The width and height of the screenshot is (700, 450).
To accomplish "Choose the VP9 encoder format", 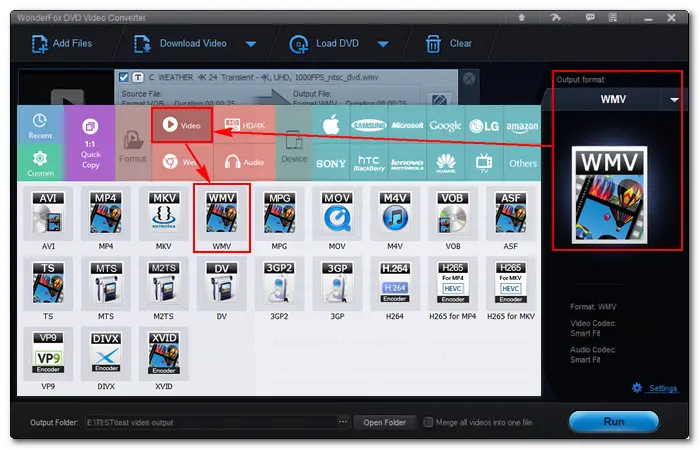I will [48, 353].
